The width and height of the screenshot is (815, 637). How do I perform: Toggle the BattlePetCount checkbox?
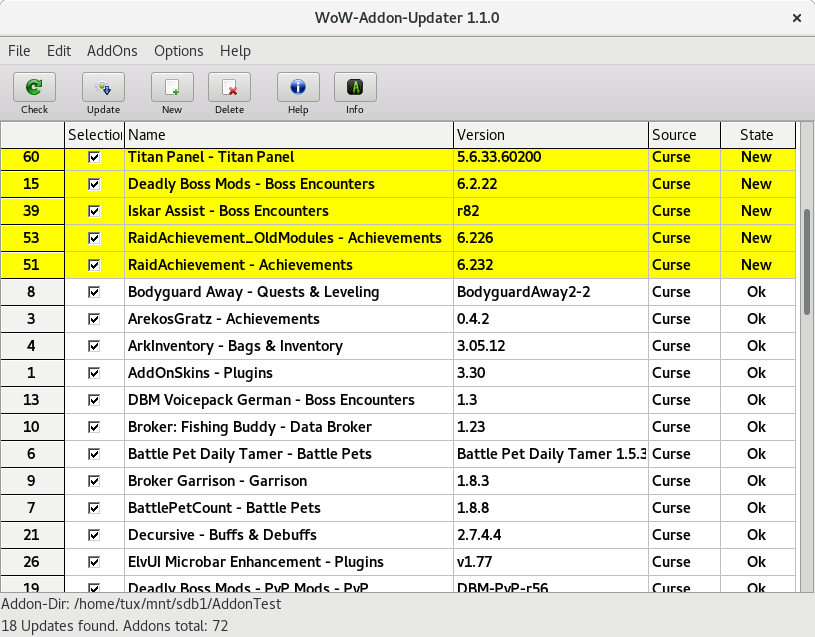(x=94, y=508)
